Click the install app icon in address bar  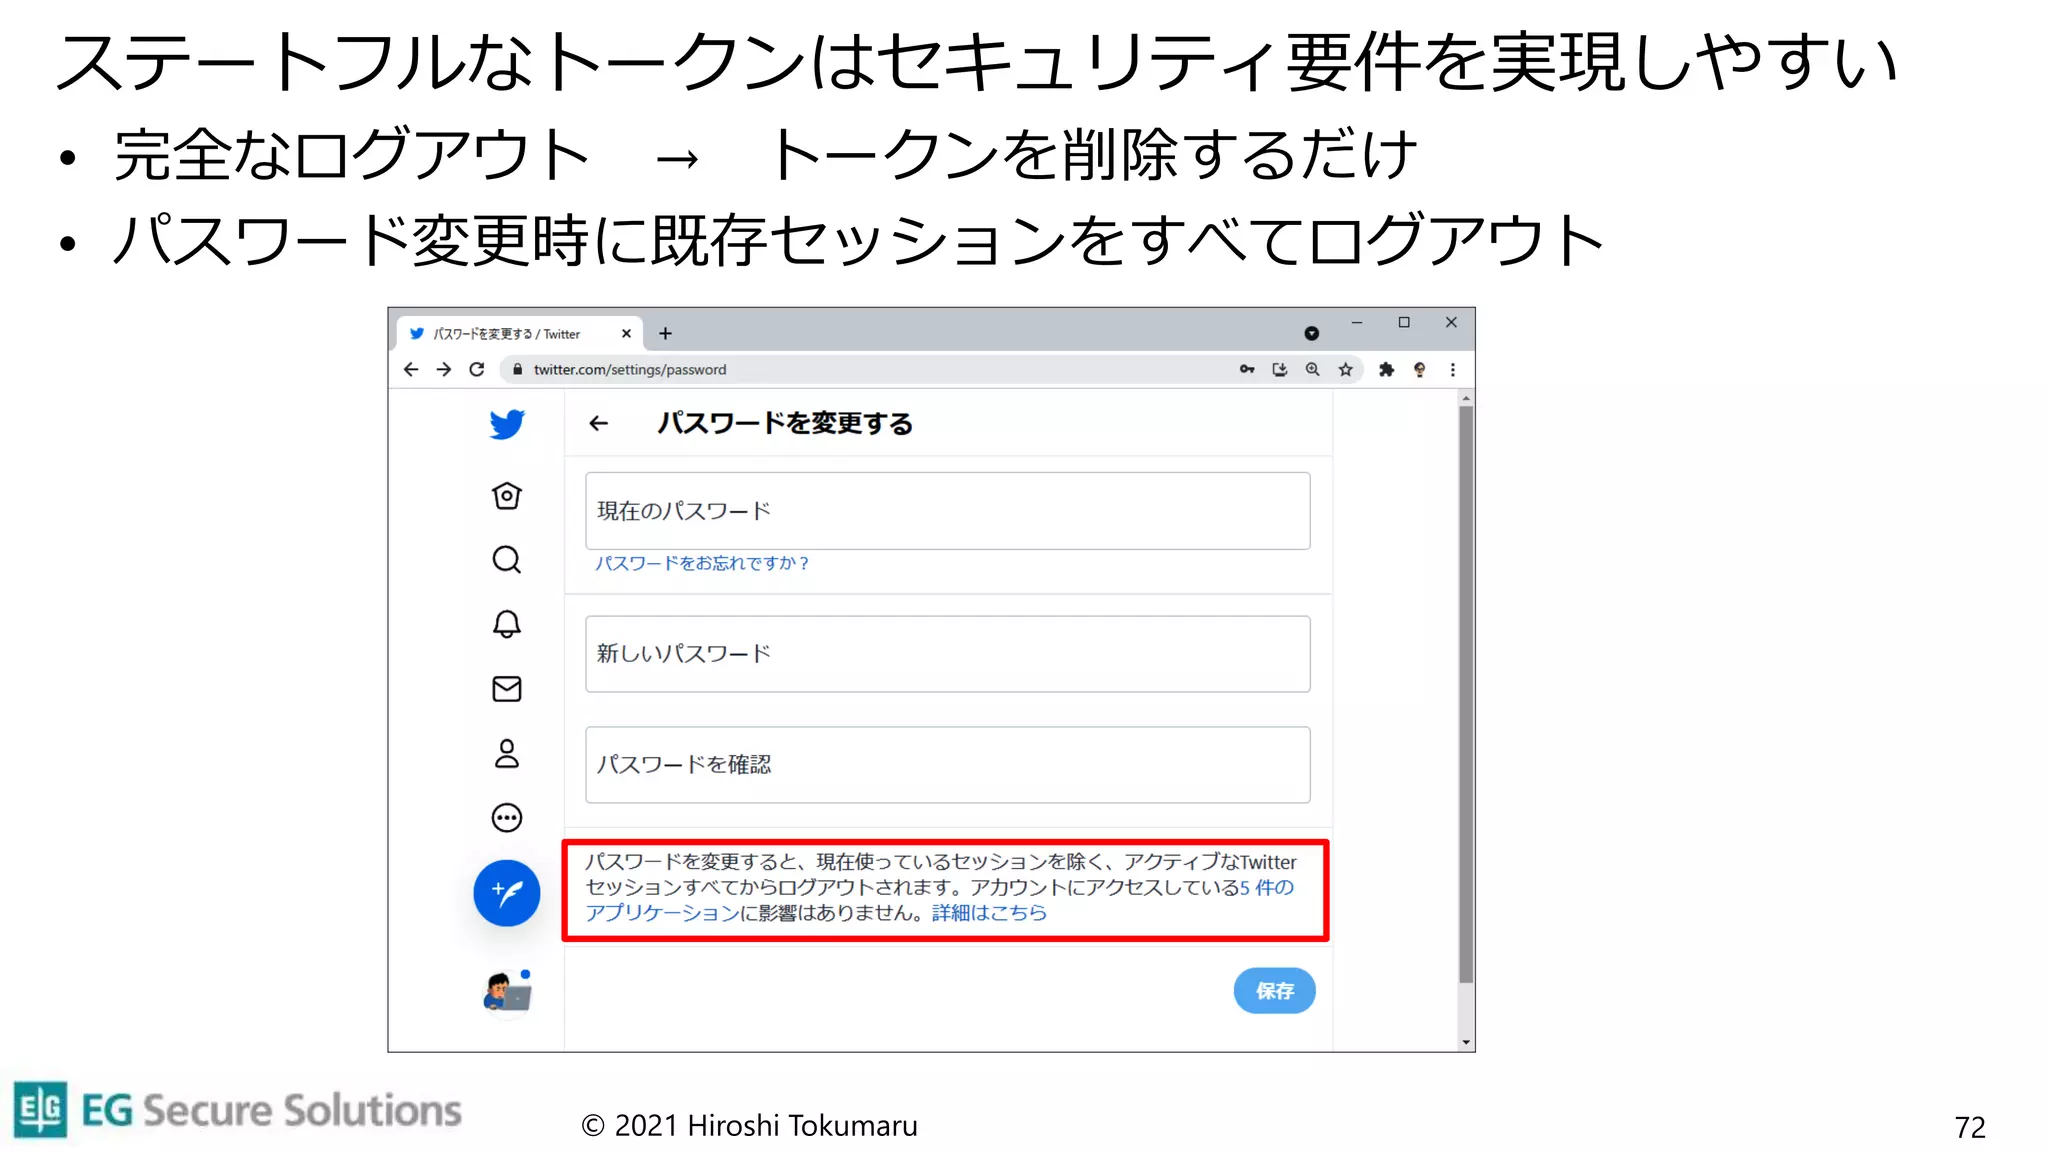tap(1280, 369)
